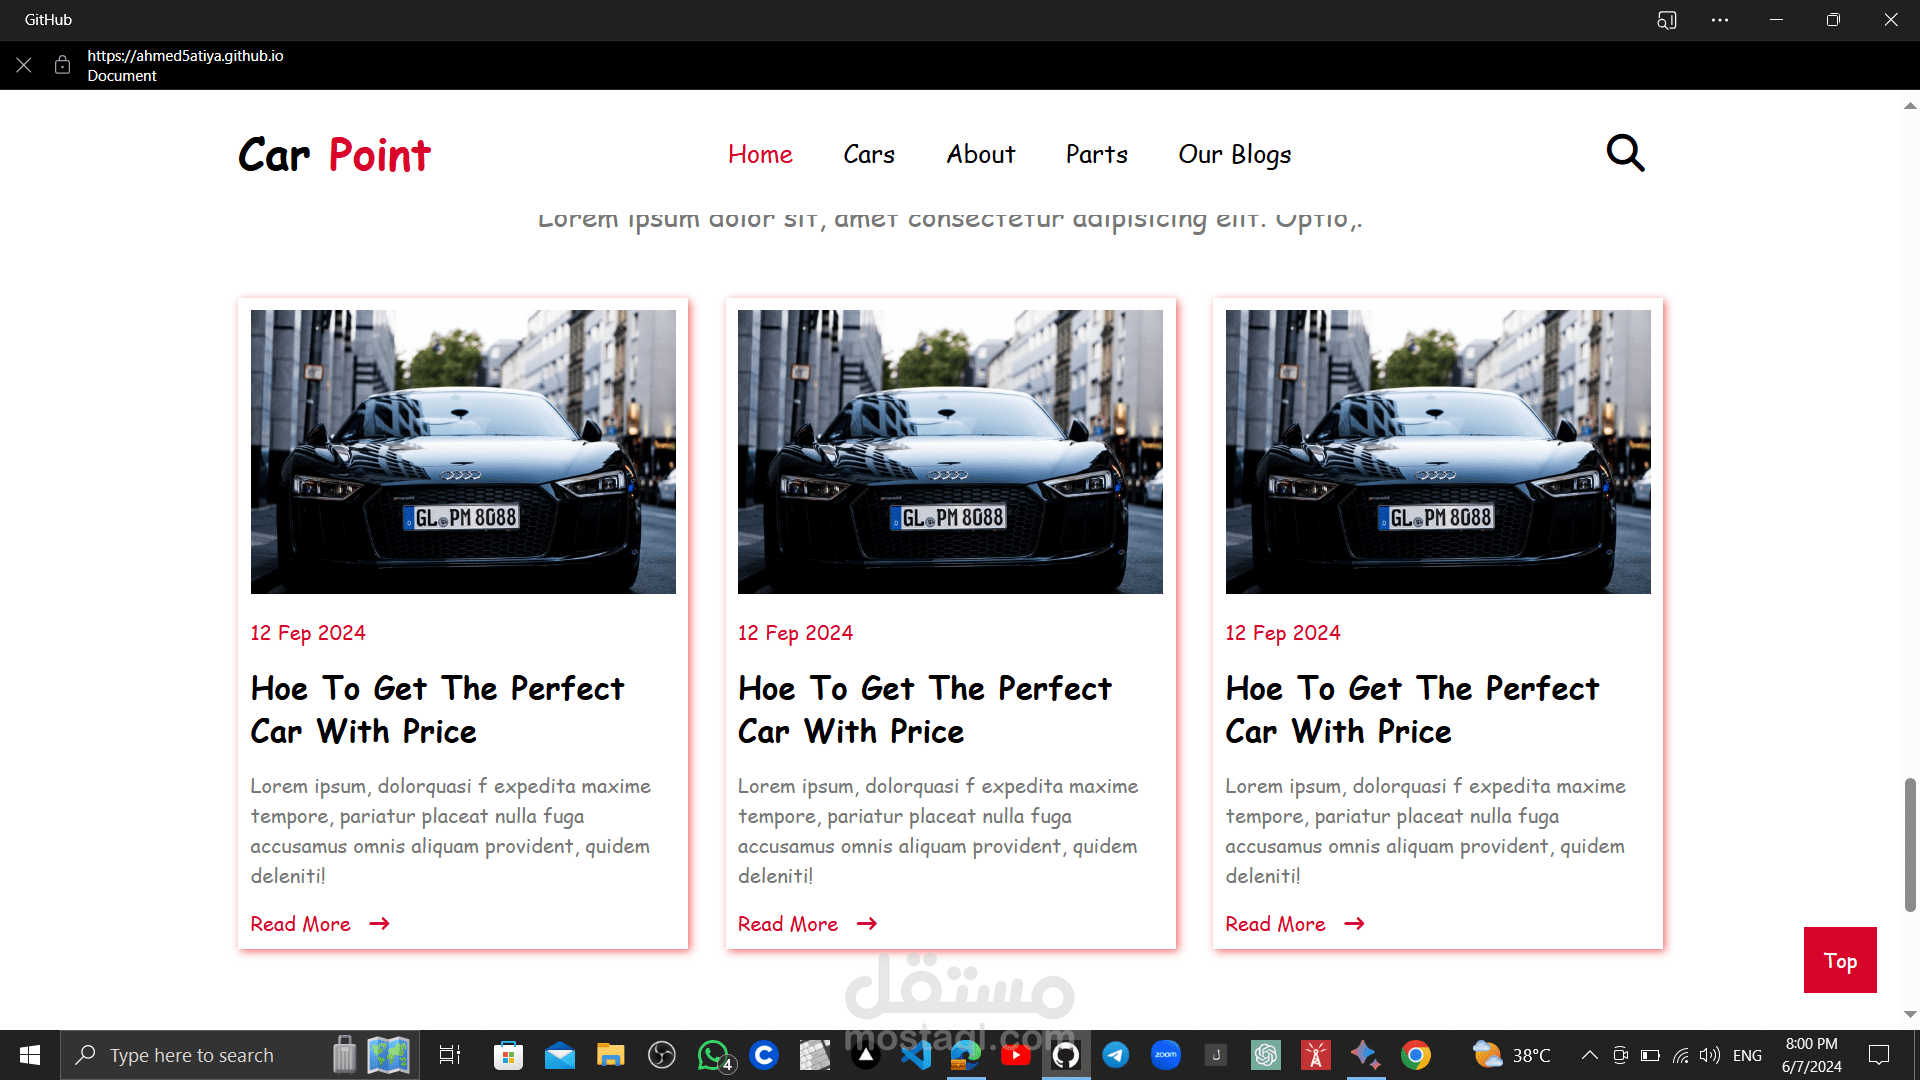Open the Cars navigation menu item
The width and height of the screenshot is (1920, 1080).
point(868,154)
